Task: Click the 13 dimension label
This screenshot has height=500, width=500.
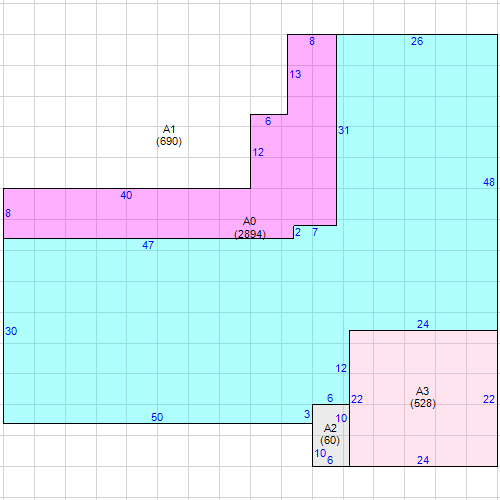Action: (x=295, y=74)
